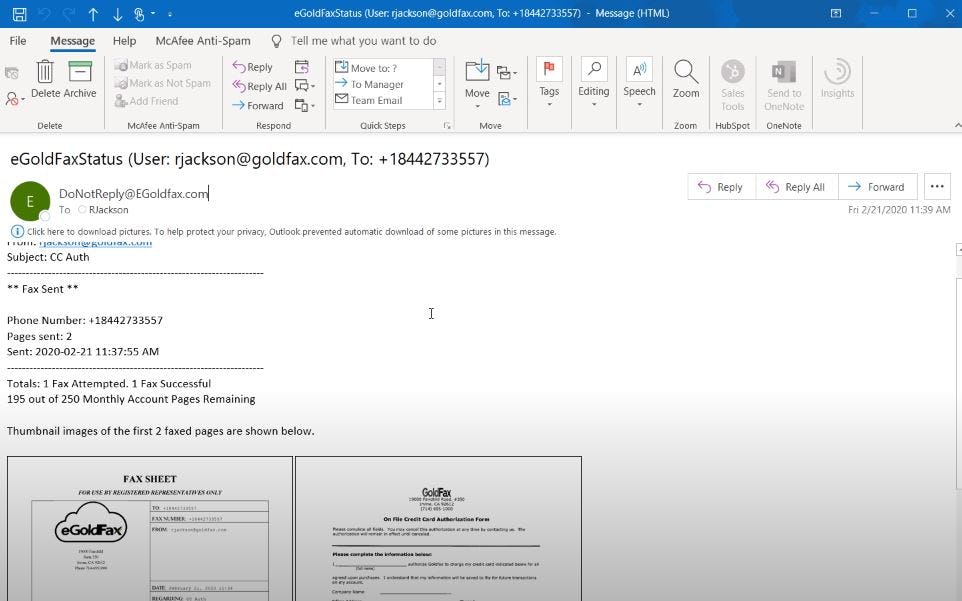Open the Fax Sheet cover page thumbnail
This screenshot has width=962, height=601.
pyautogui.click(x=150, y=529)
